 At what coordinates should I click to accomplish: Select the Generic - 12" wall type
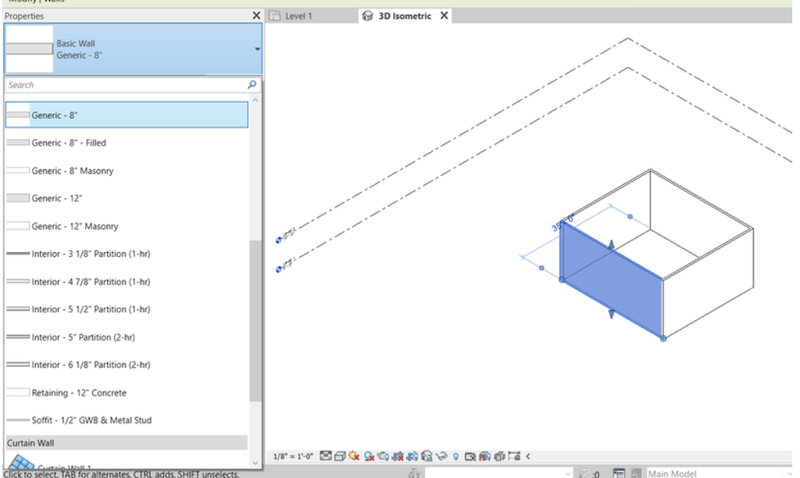click(127, 198)
